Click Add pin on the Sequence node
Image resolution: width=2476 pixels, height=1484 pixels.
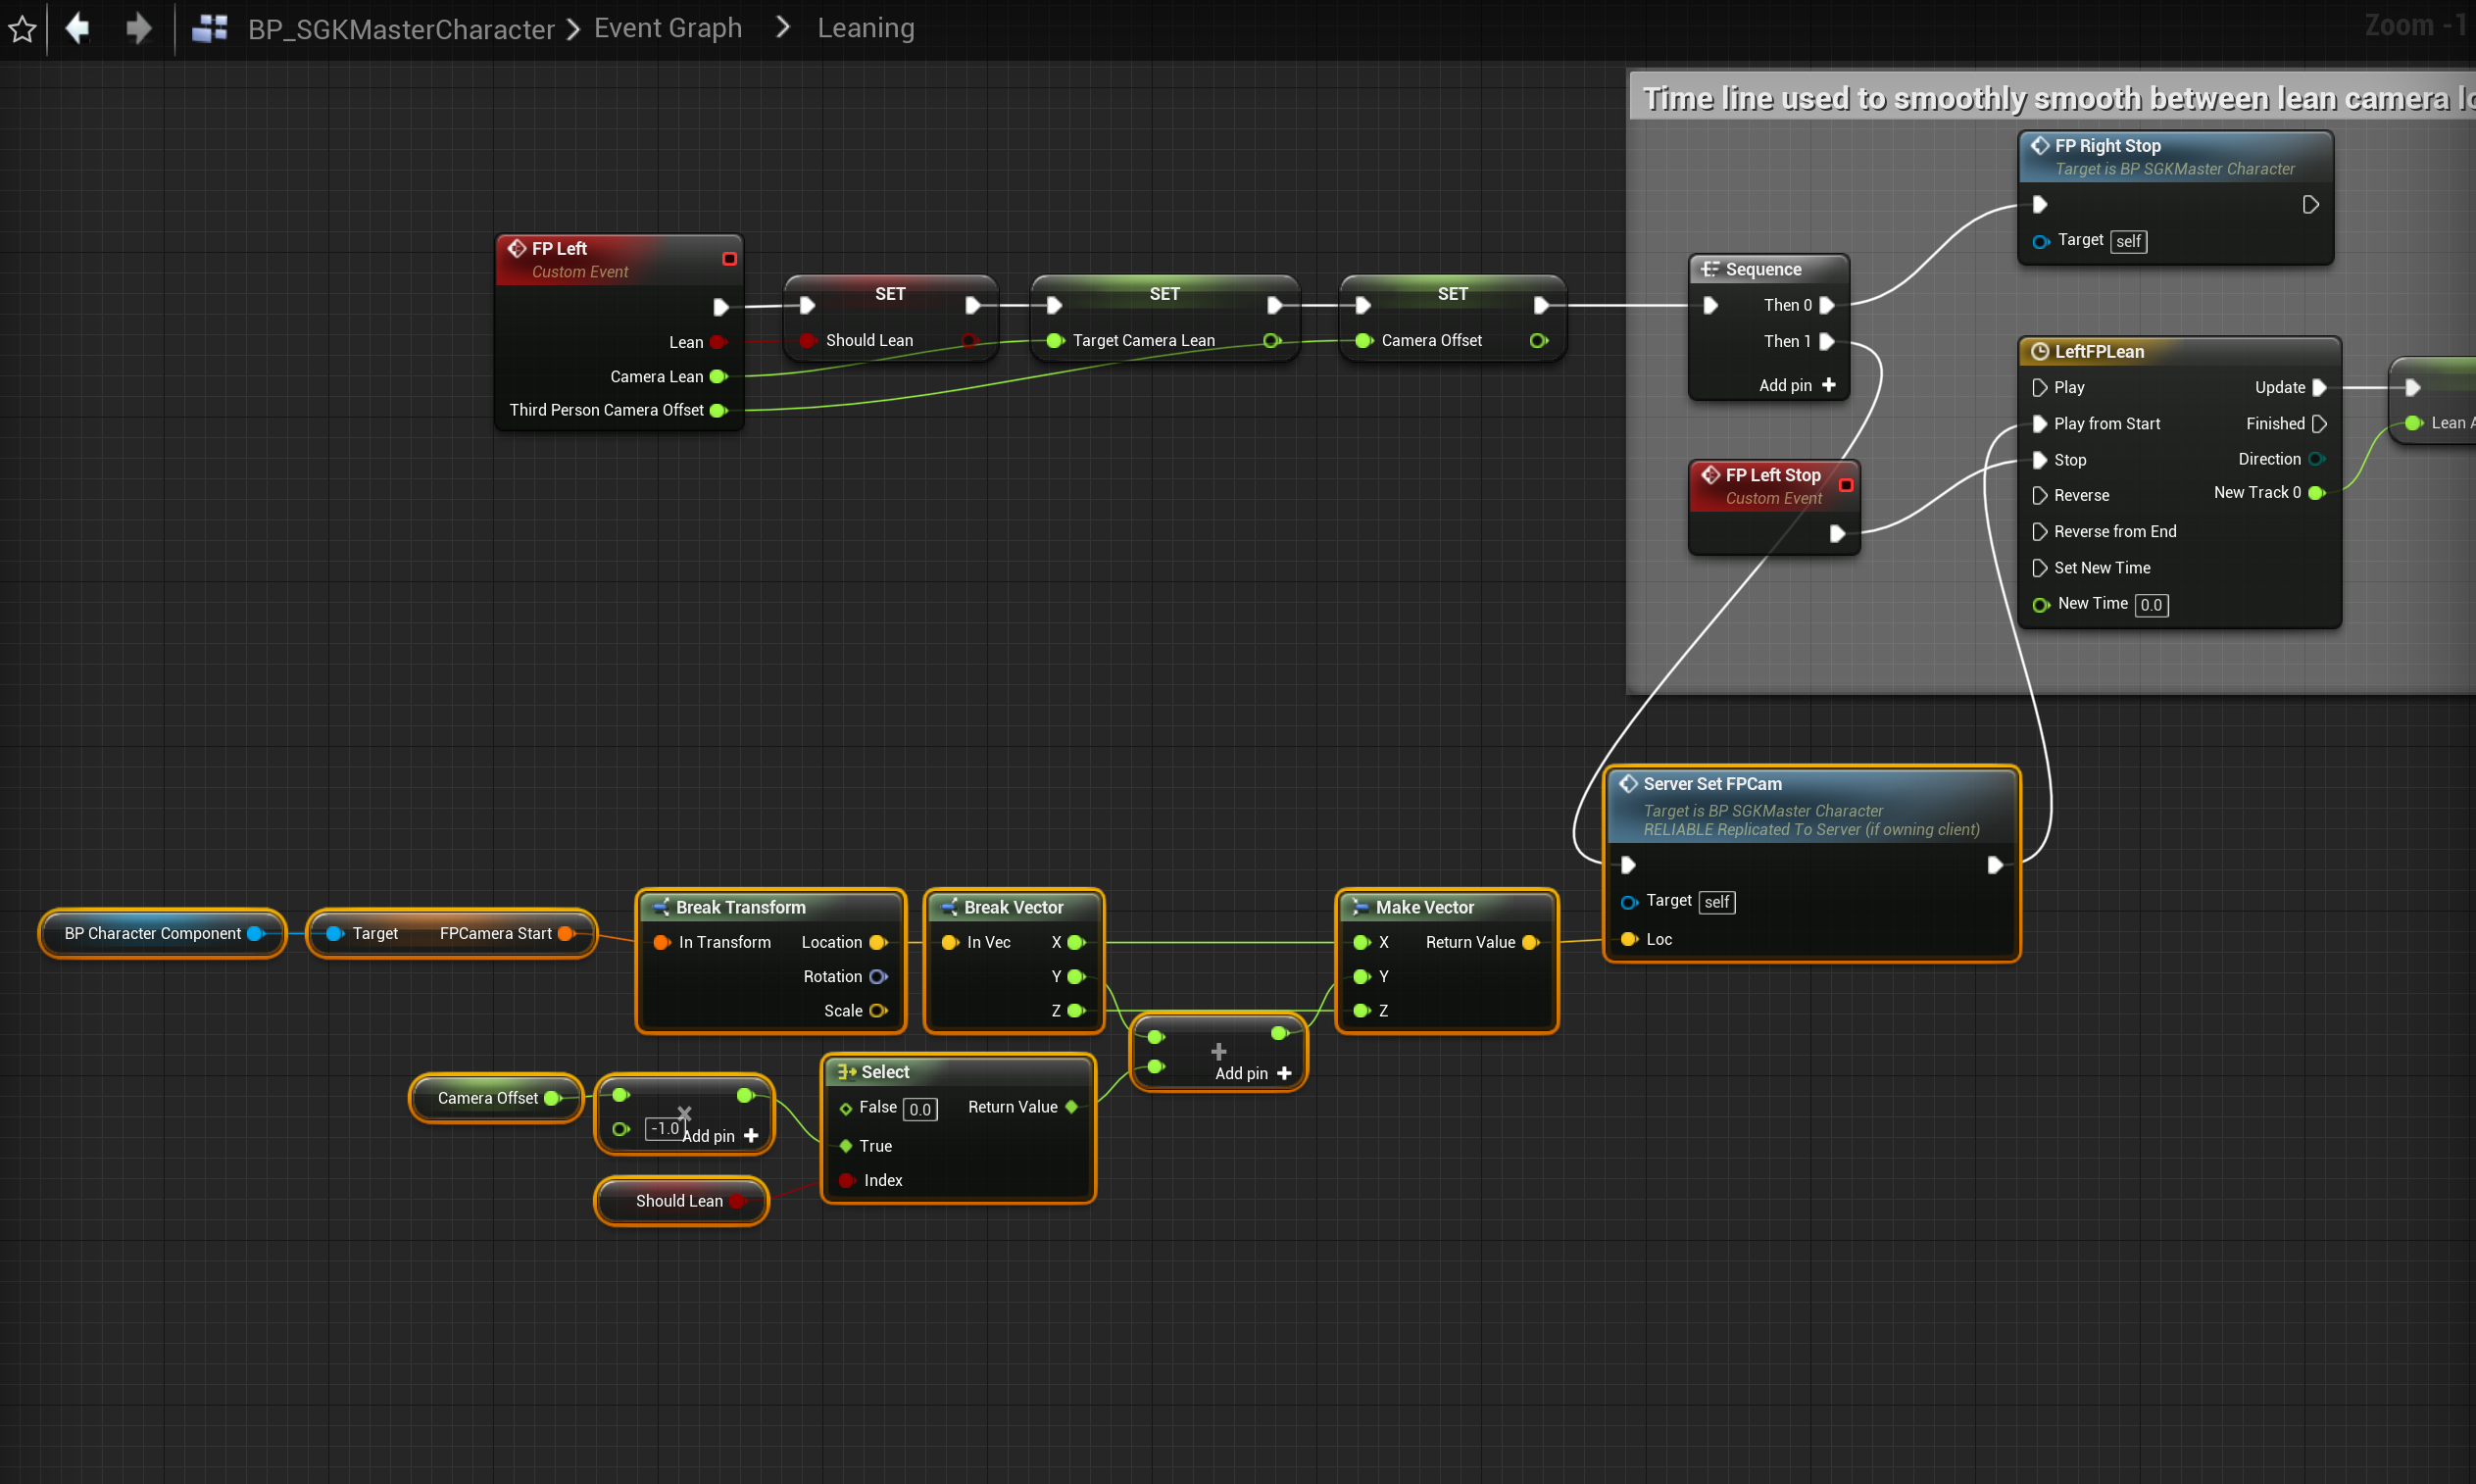(x=1797, y=385)
